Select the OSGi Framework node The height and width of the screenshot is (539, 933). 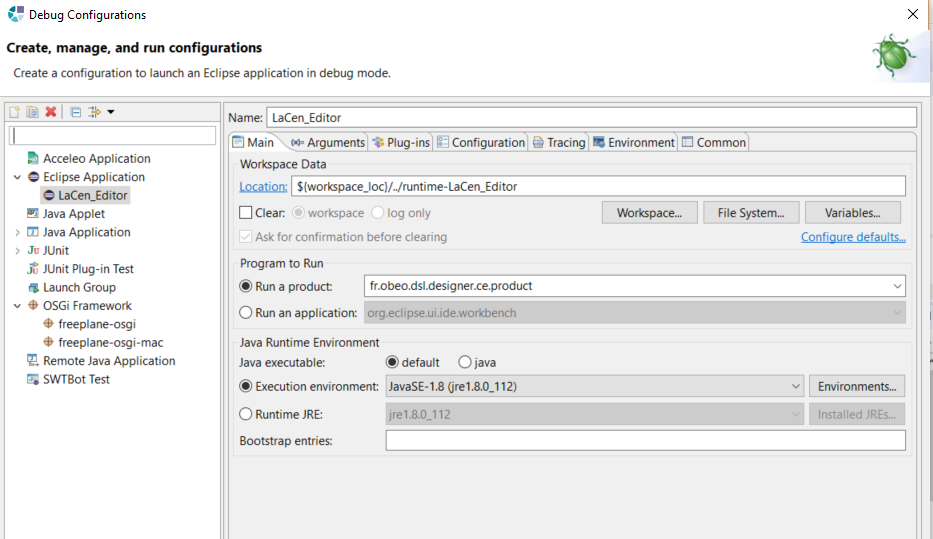pyautogui.click(x=87, y=306)
